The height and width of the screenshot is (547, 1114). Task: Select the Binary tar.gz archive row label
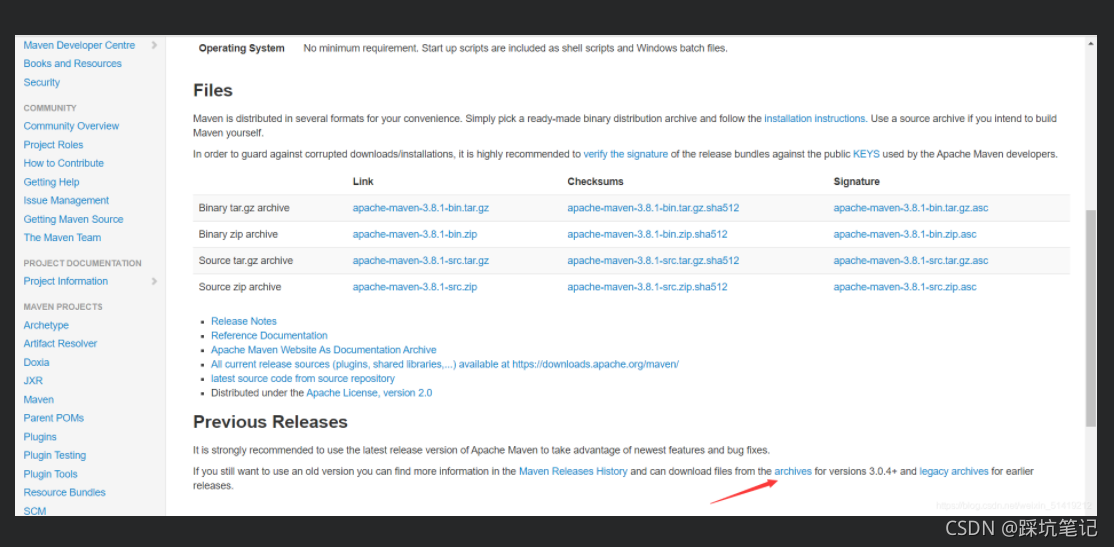pos(244,208)
